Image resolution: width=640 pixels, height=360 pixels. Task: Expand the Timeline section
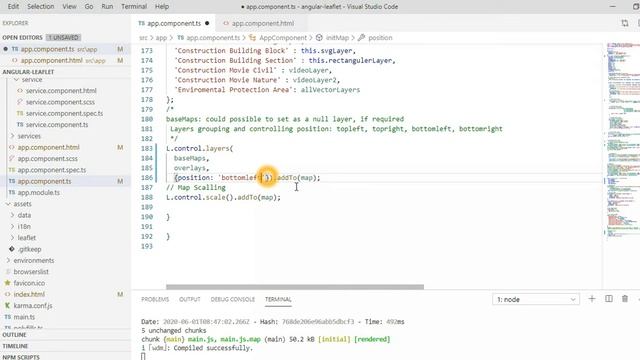click(15, 346)
